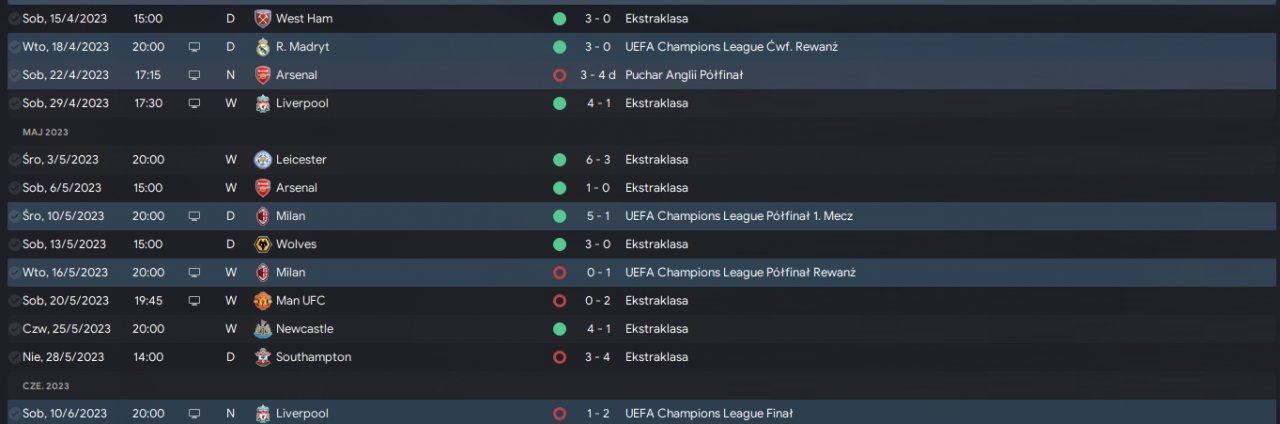Image resolution: width=1280 pixels, height=424 pixels.
Task: Toggle the check circle beside Sob, 15/4/2023
Action: [14, 19]
